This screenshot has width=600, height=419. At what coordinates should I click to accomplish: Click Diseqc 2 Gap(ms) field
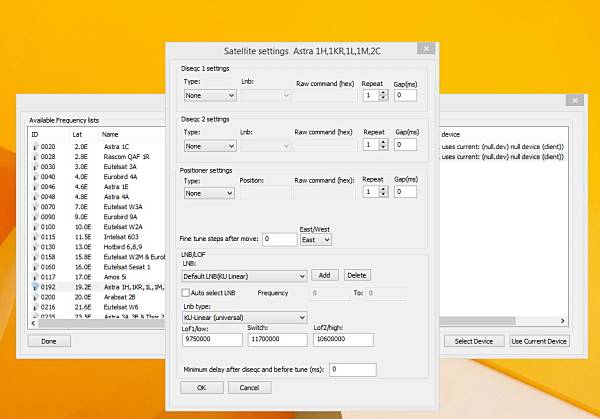click(405, 145)
